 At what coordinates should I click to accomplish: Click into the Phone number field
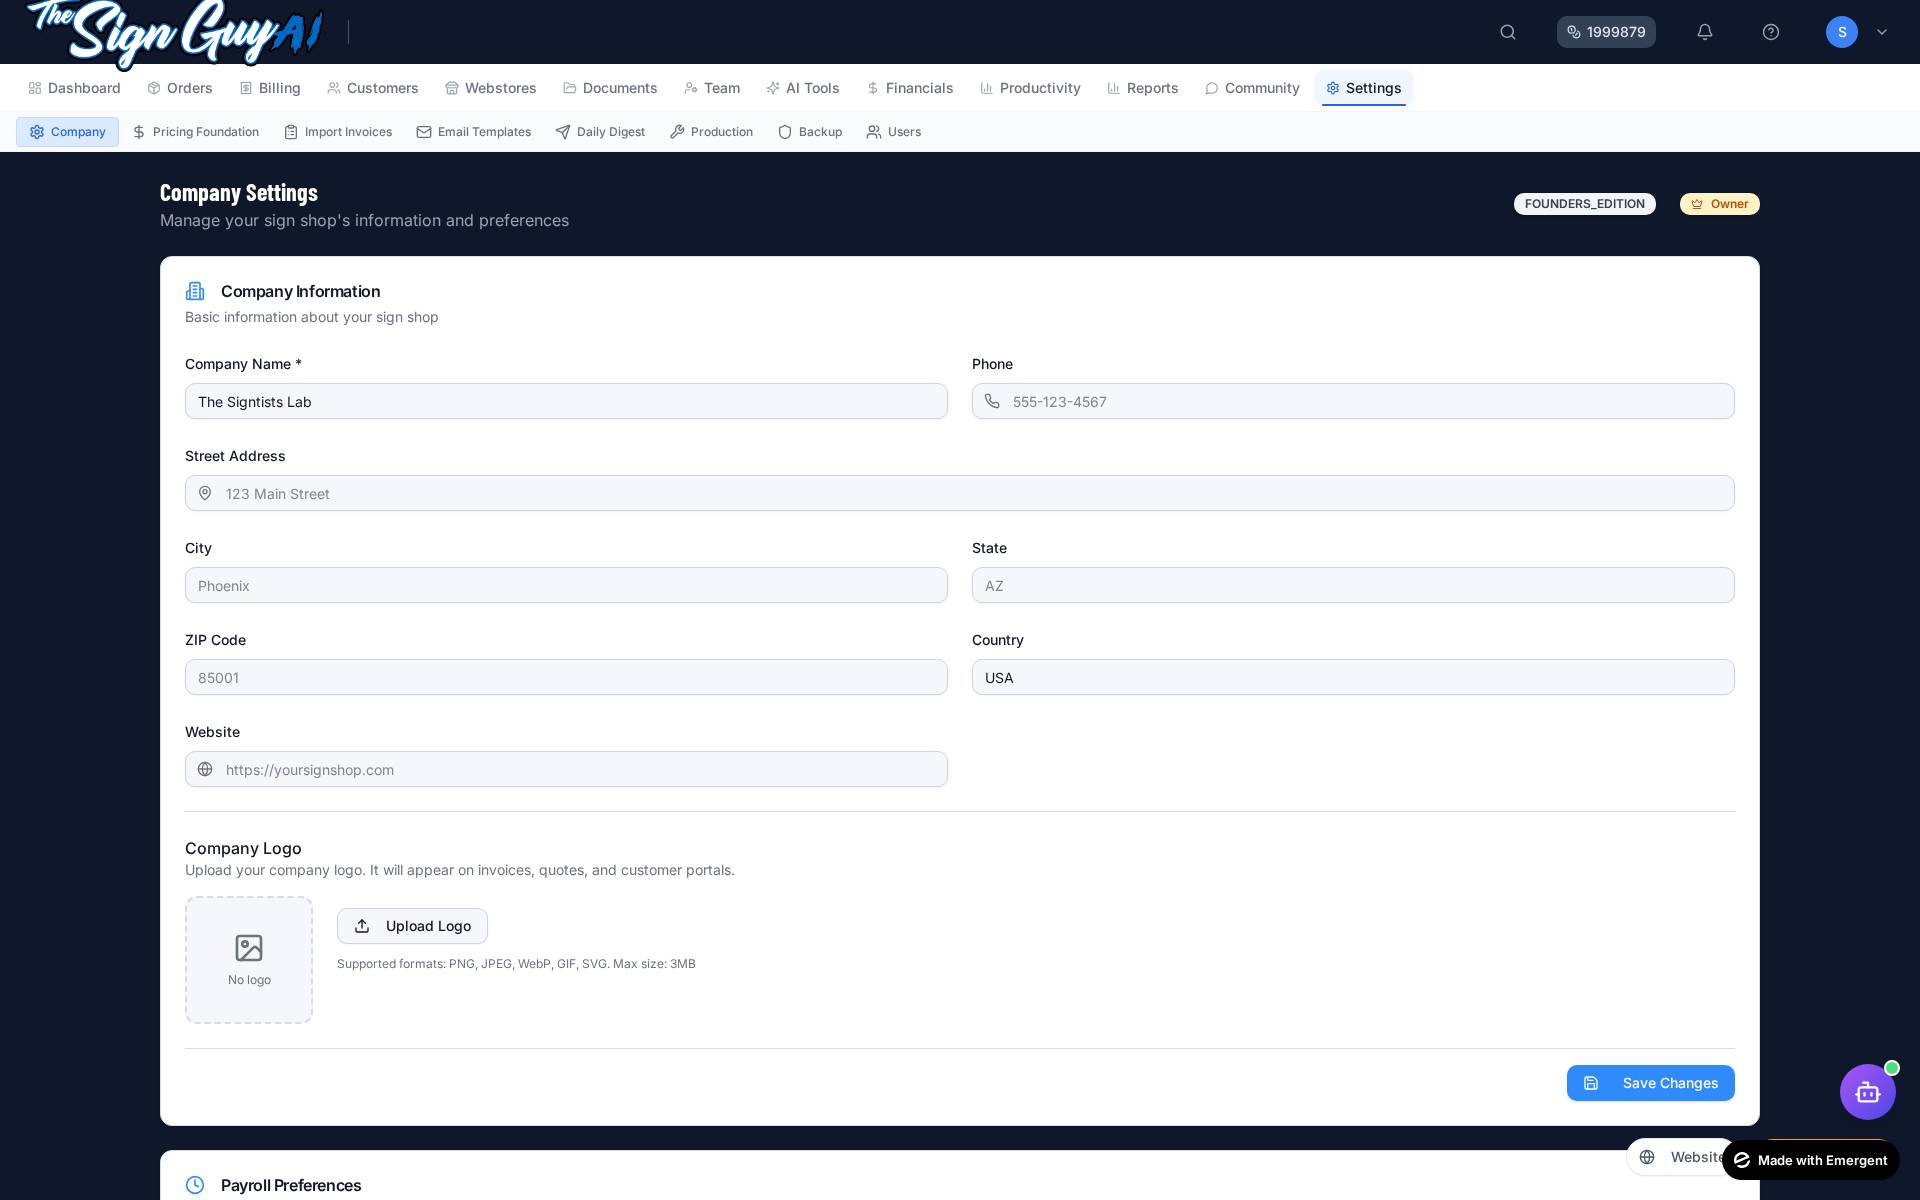(1353, 401)
